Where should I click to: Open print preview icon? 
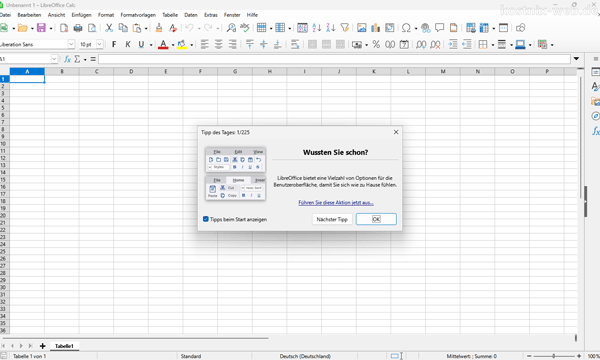92,28
